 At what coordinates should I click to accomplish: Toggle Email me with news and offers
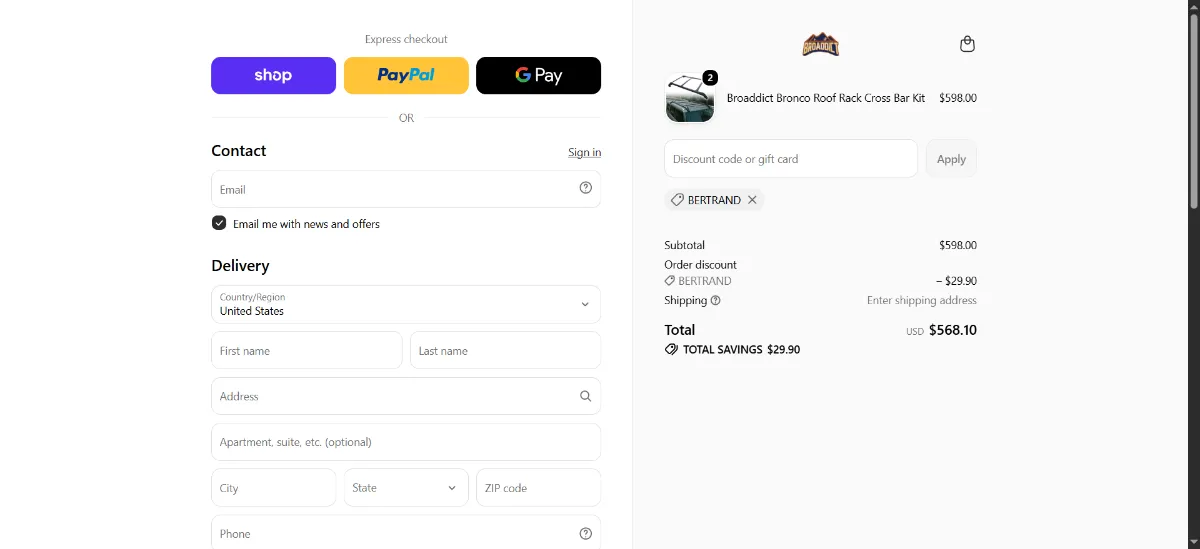pyautogui.click(x=219, y=223)
